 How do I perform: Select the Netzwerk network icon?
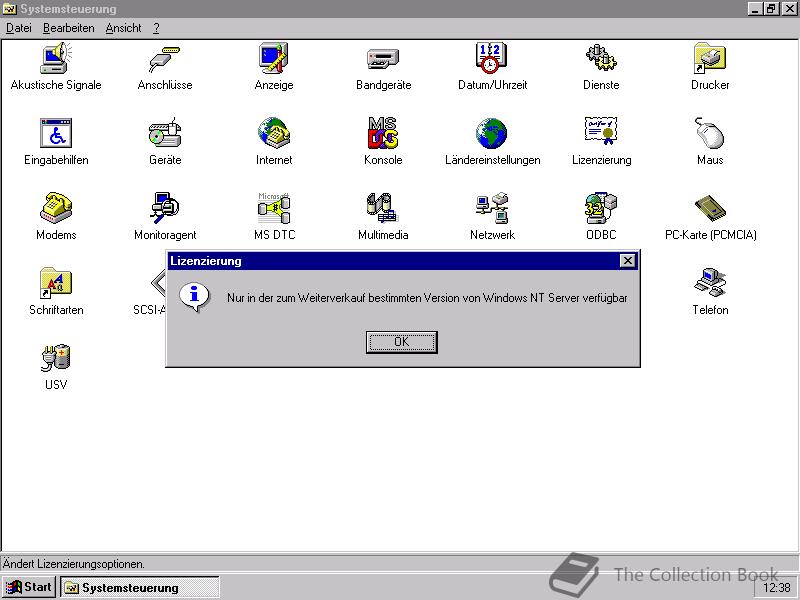tap(492, 208)
